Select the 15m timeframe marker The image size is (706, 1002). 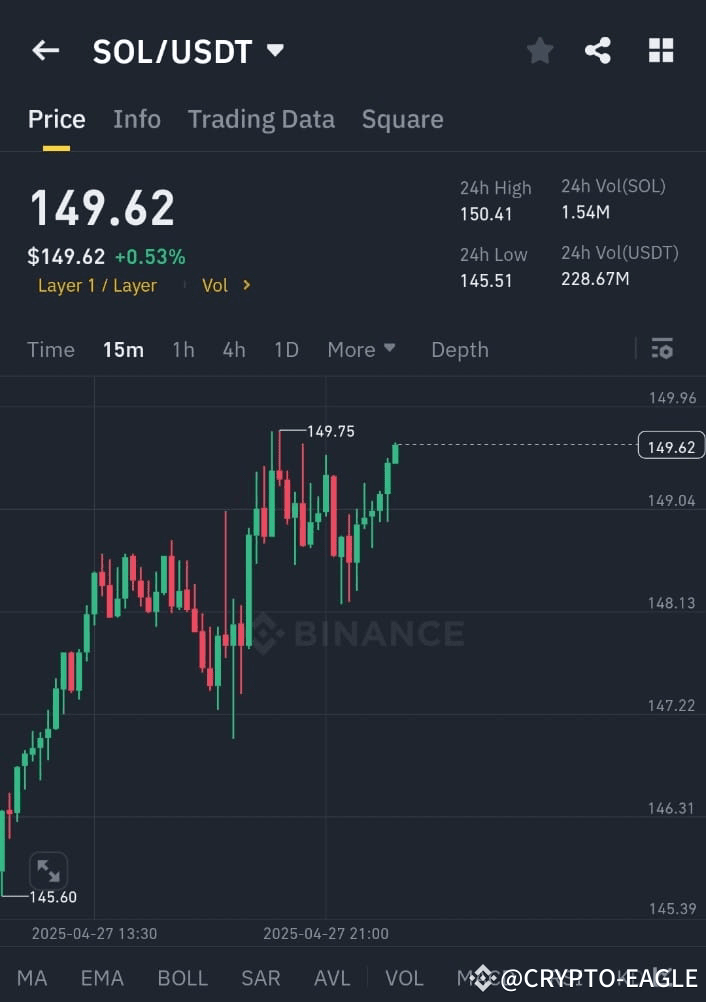[123, 349]
